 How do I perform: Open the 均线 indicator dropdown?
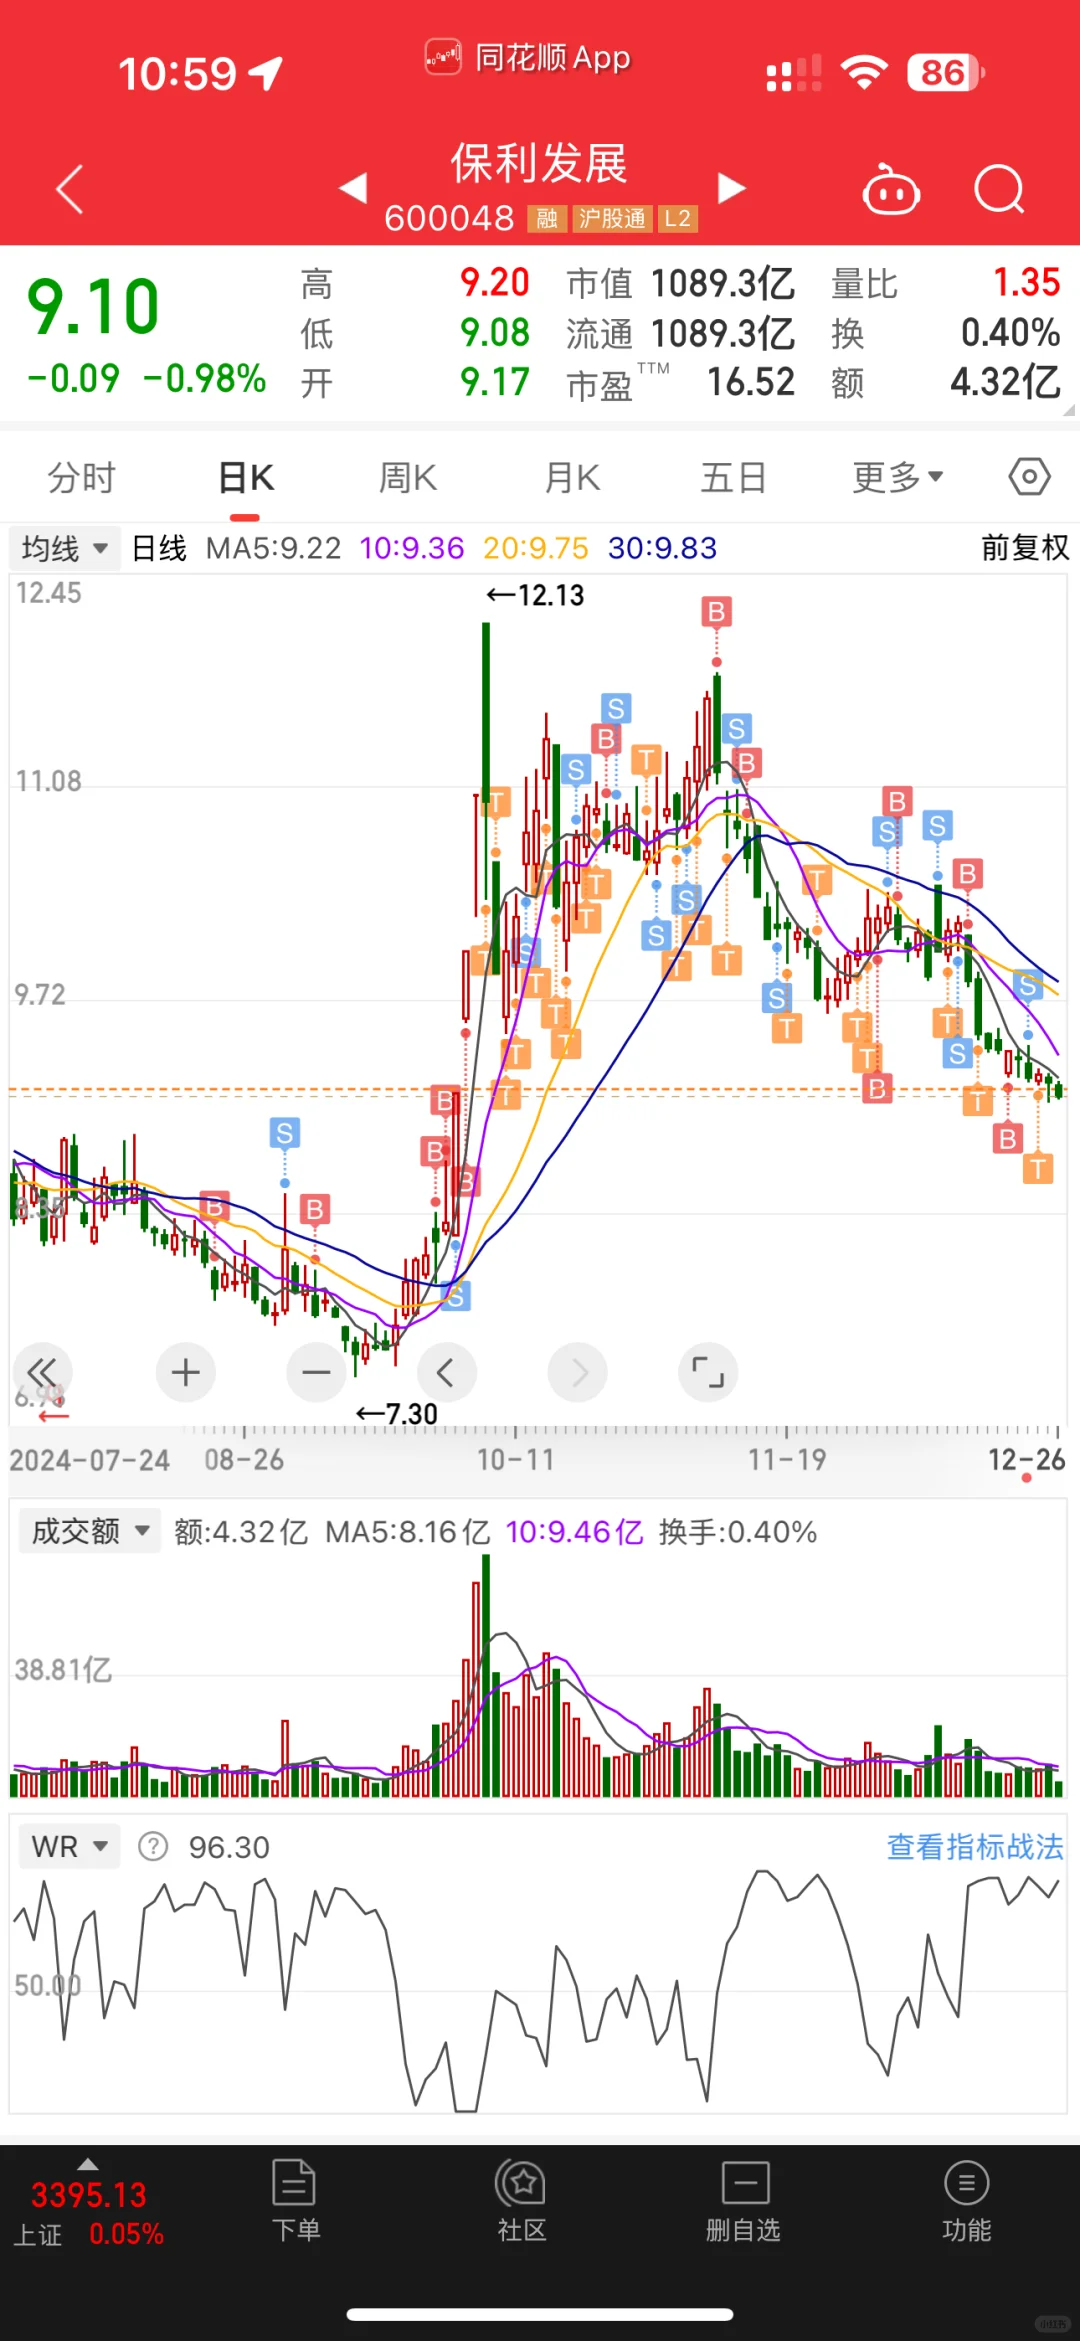(65, 548)
